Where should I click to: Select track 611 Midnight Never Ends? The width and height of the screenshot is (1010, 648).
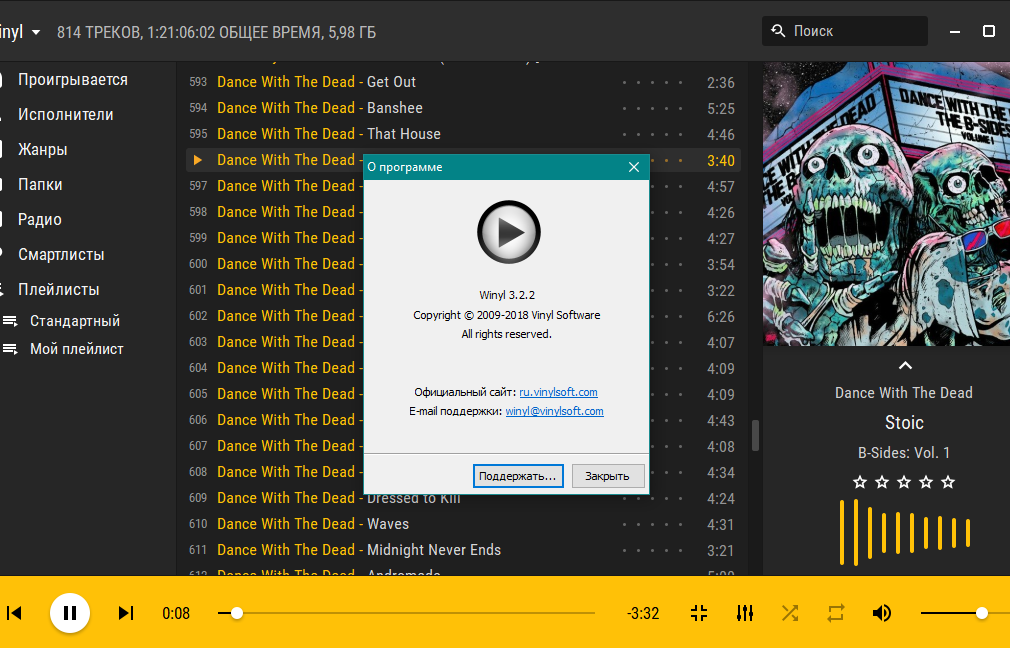coord(463,550)
